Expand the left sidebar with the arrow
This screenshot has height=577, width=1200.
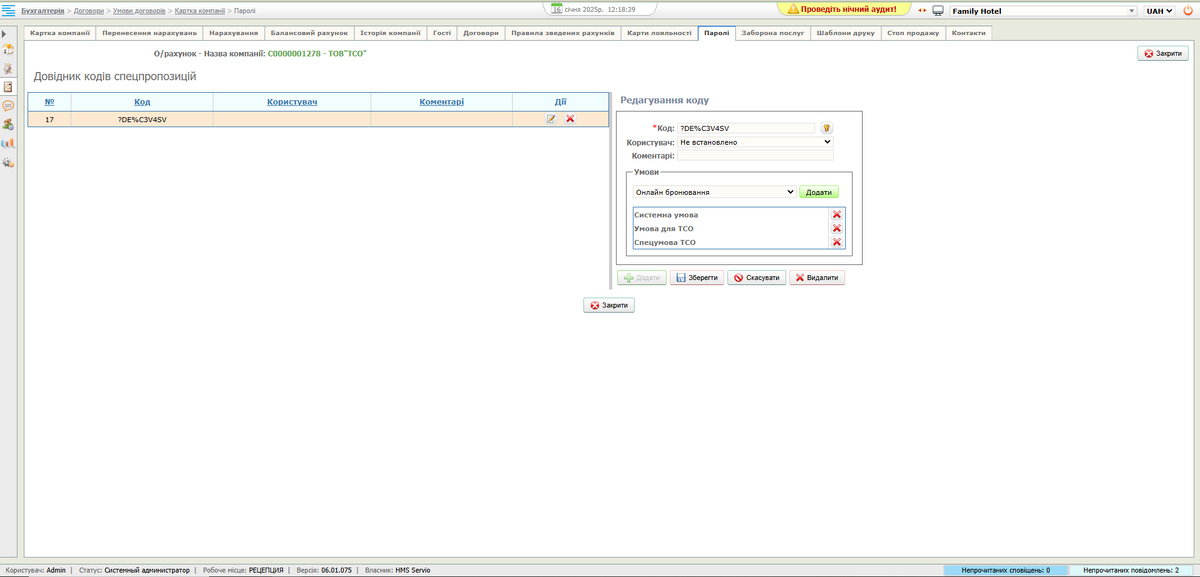click(x=6, y=33)
